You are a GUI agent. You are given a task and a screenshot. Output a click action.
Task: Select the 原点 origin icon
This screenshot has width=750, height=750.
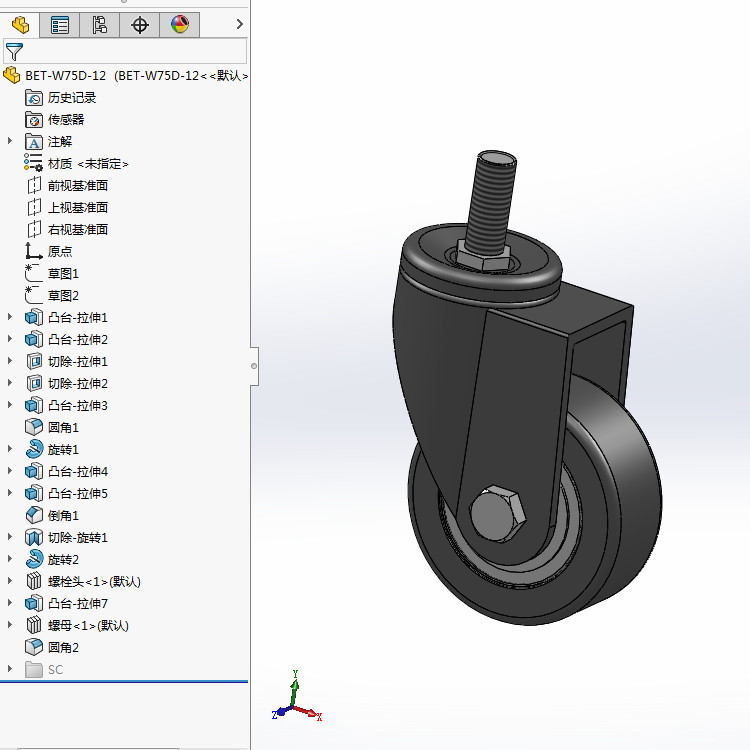(x=33, y=251)
